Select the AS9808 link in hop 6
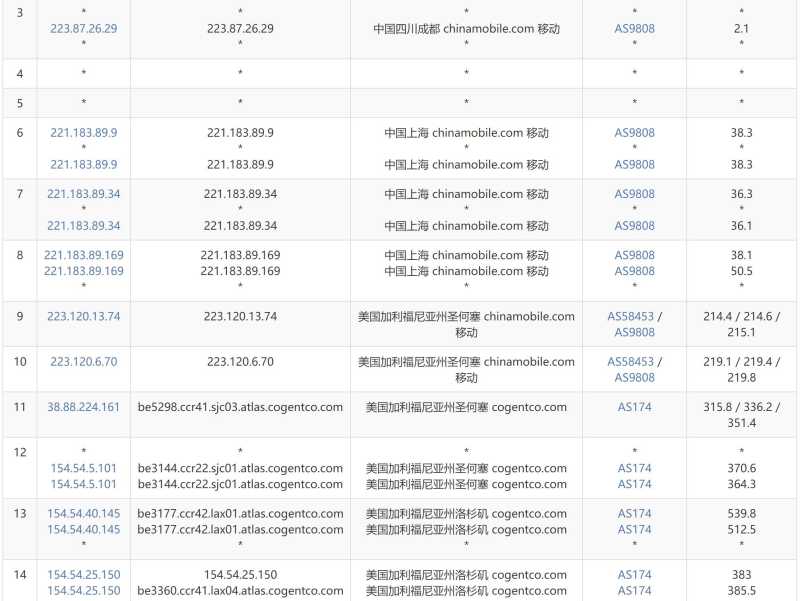This screenshot has width=800, height=601. tap(633, 132)
